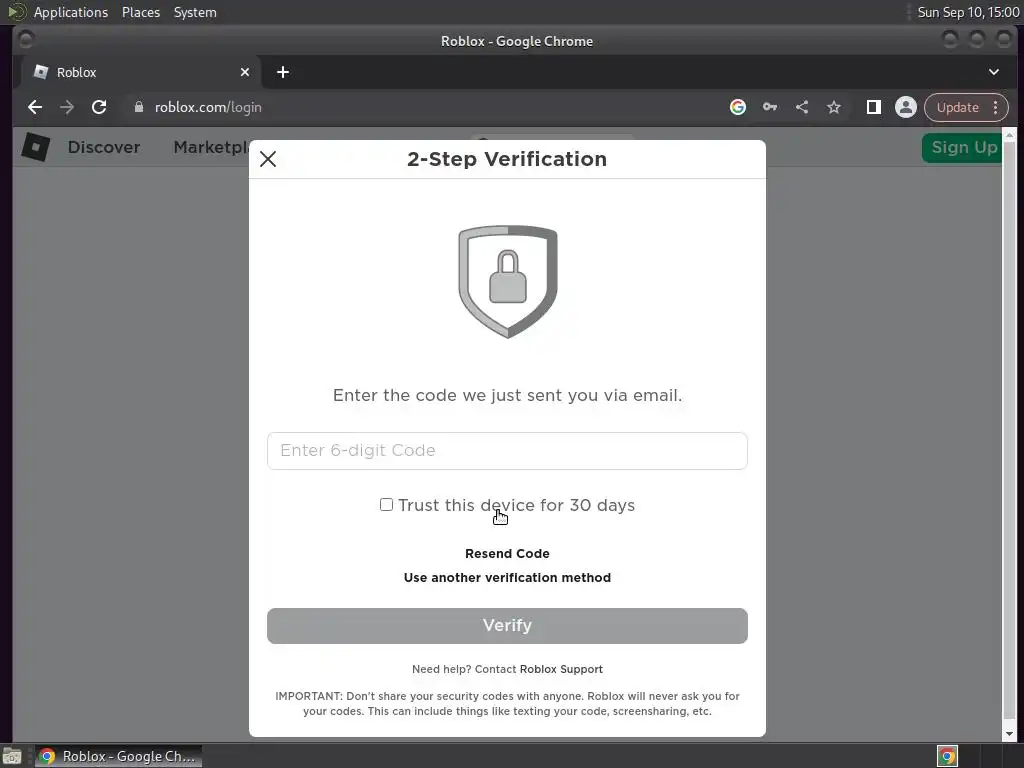Viewport: 1024px width, 768px height.
Task: Open the System menu
Action: pos(195,12)
